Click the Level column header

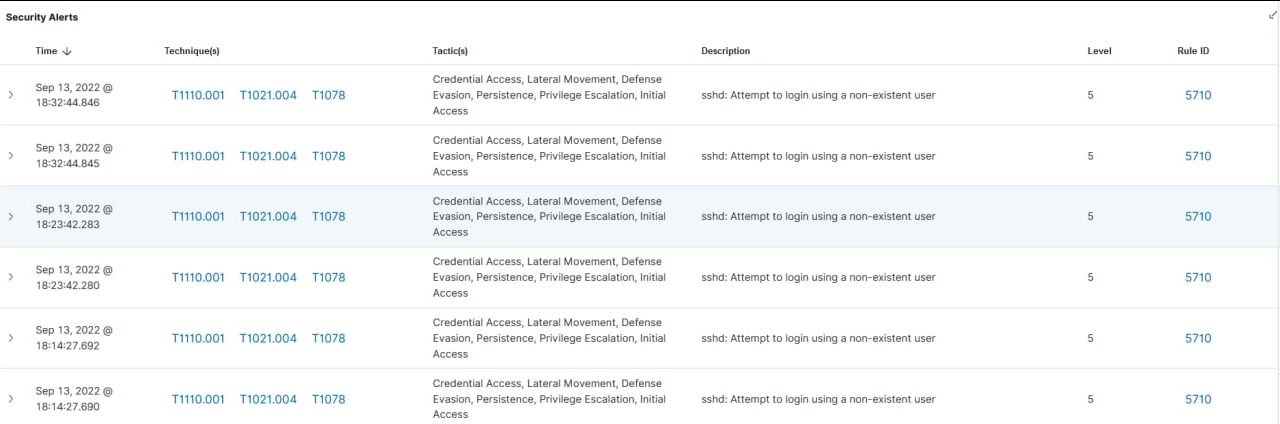coord(1099,51)
